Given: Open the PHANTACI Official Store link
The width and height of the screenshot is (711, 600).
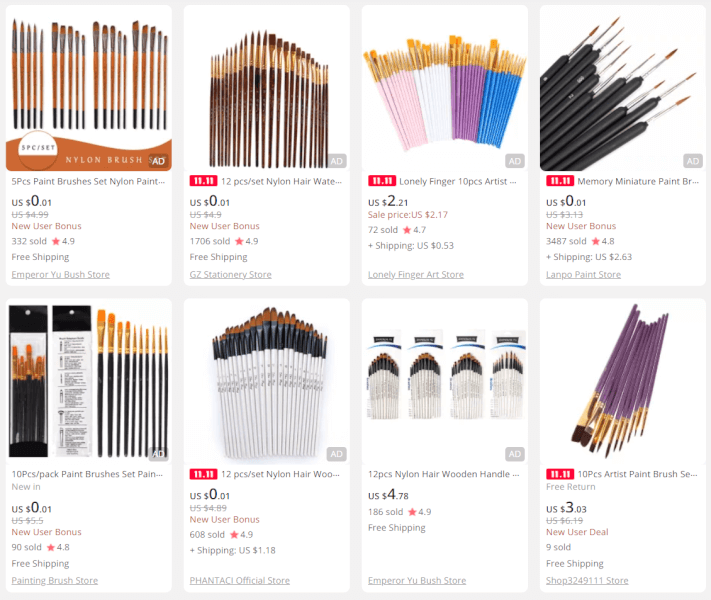Looking at the screenshot, I should coord(239,580).
